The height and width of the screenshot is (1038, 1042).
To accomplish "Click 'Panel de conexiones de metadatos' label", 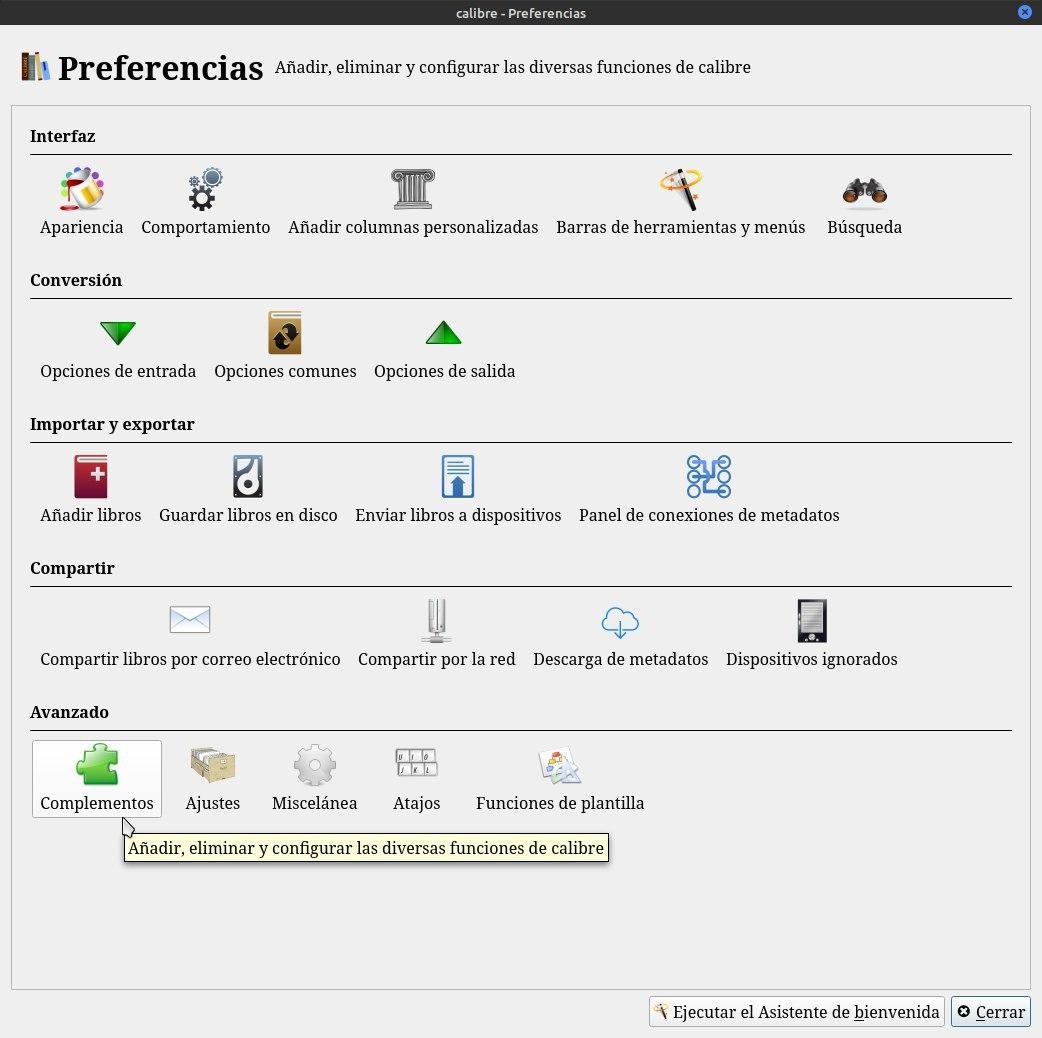I will coord(709,515).
